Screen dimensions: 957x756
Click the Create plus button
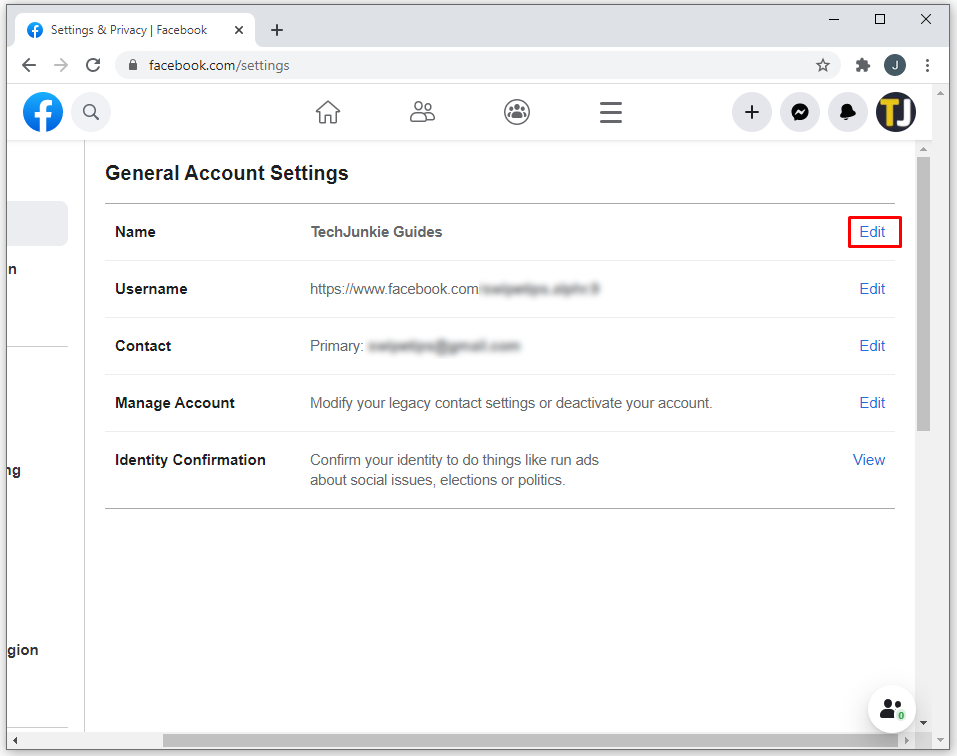click(752, 112)
